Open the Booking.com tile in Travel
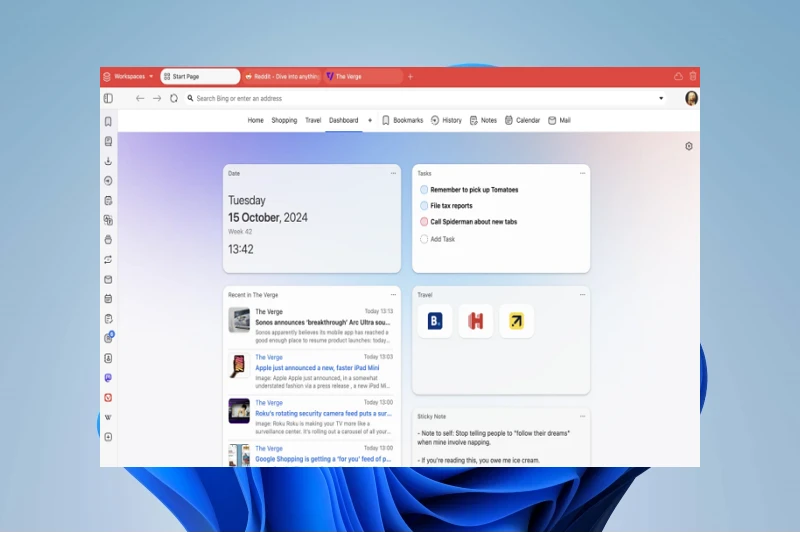800x533 pixels. click(x=435, y=321)
